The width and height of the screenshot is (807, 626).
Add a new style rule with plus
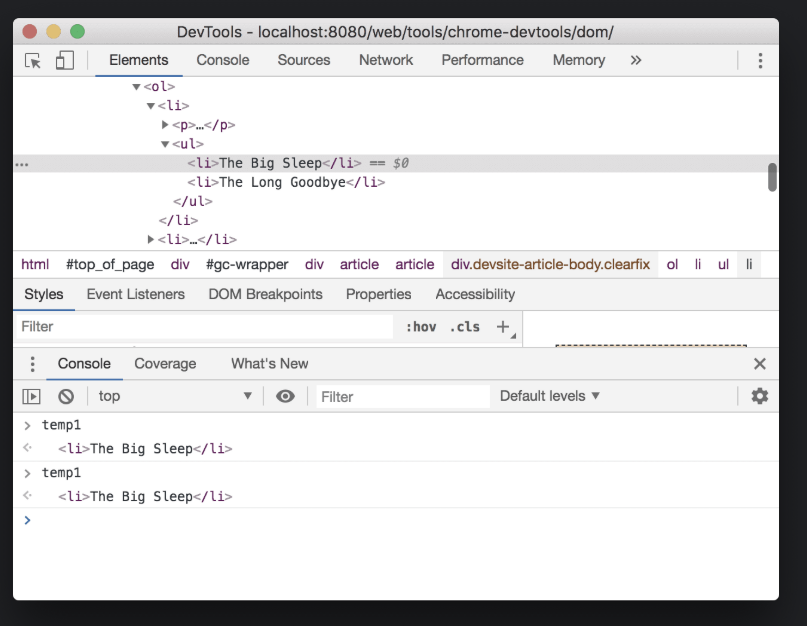point(502,327)
